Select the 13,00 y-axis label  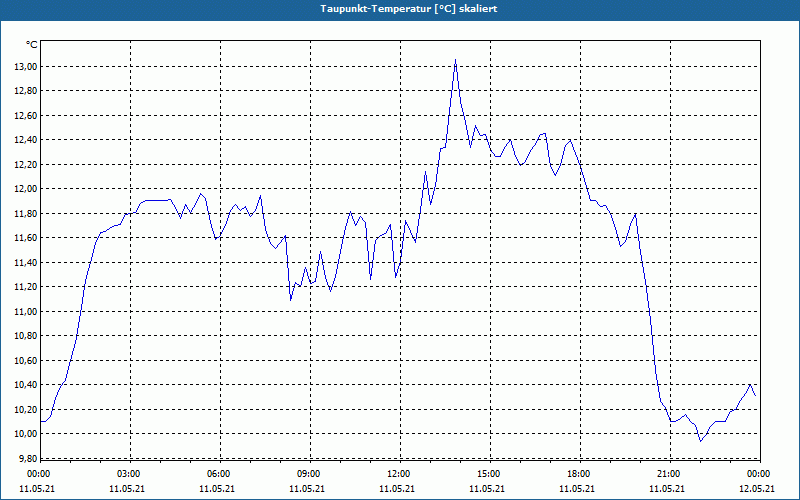pos(24,66)
